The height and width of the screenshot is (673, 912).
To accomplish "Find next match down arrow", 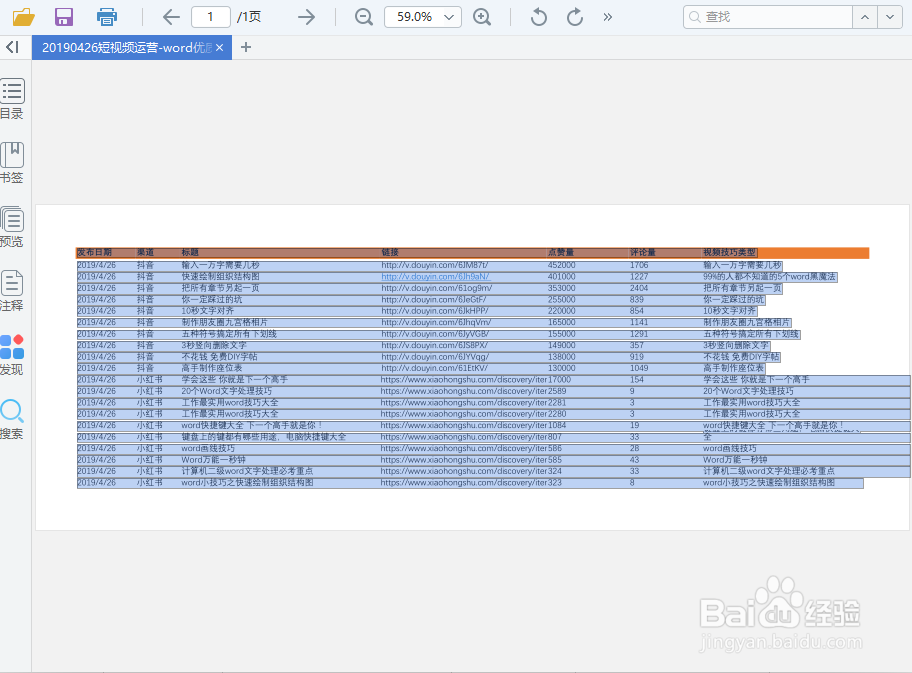I will click(890, 17).
